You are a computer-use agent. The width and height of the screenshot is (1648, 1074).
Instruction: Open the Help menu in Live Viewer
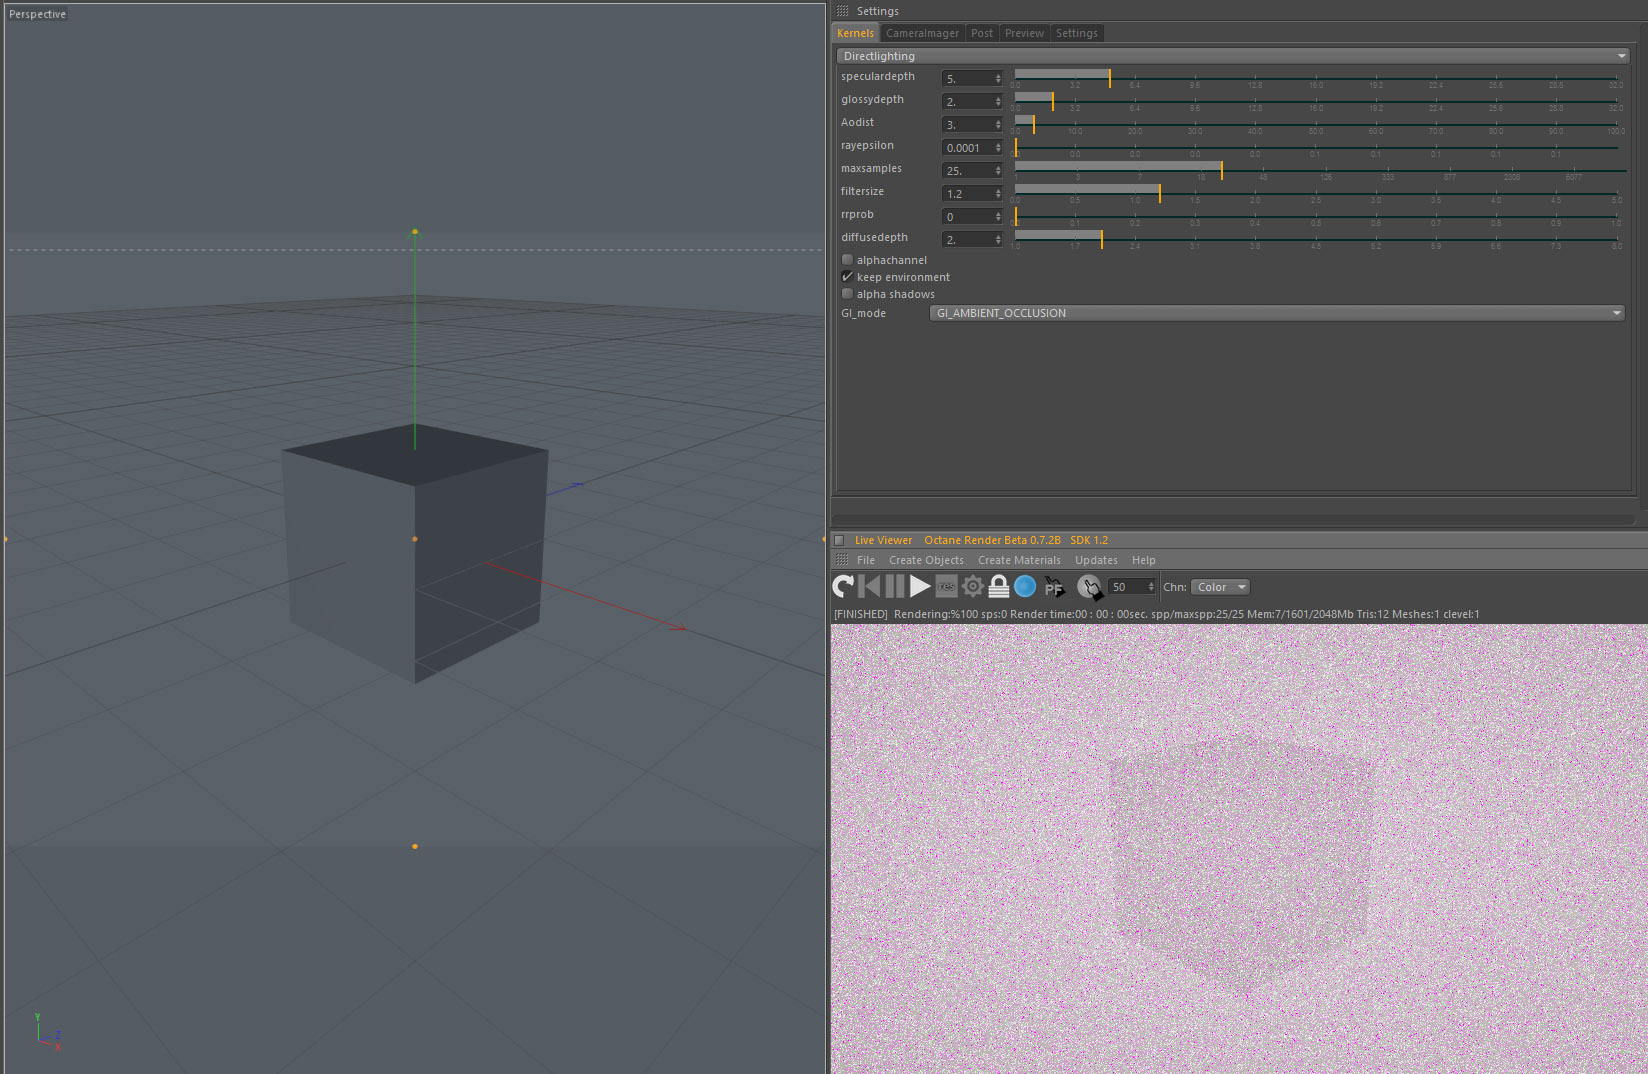1144,560
